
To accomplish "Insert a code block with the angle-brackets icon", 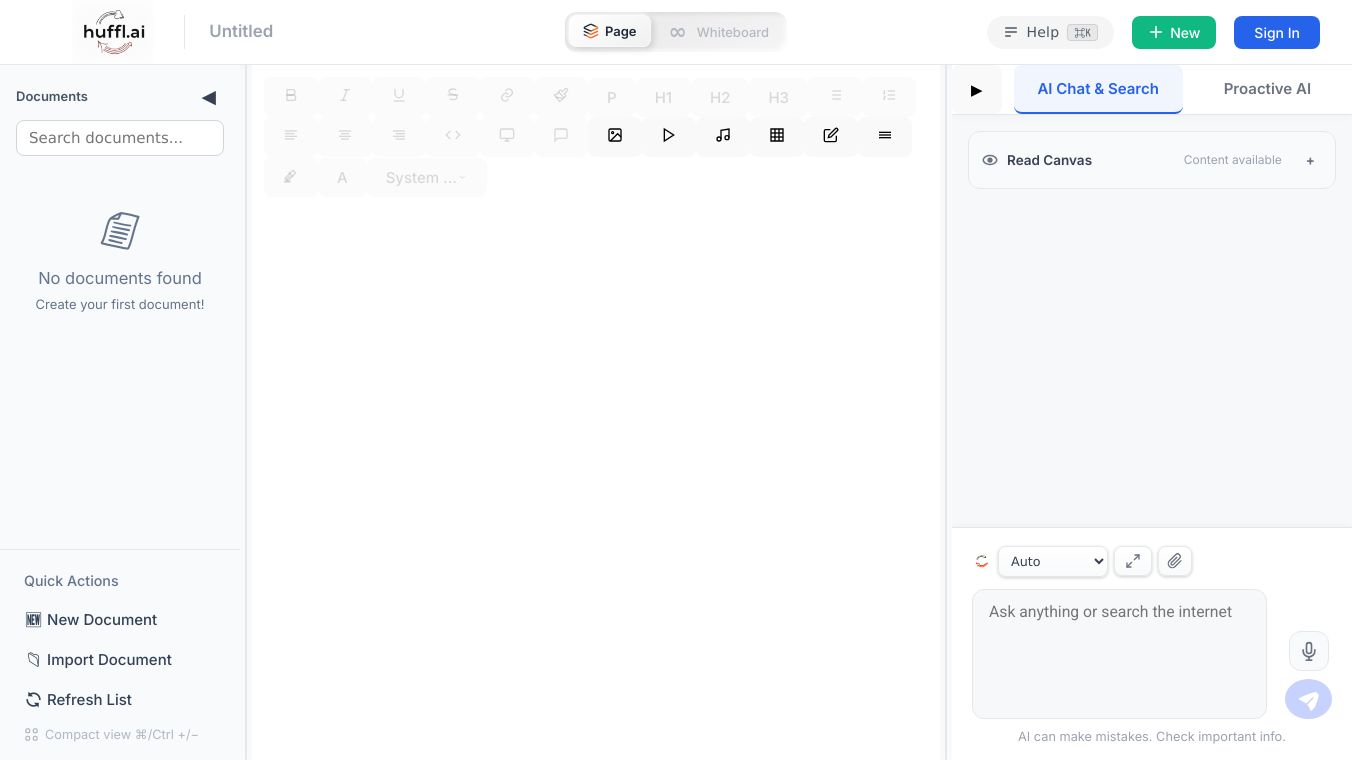I will 453,136.
